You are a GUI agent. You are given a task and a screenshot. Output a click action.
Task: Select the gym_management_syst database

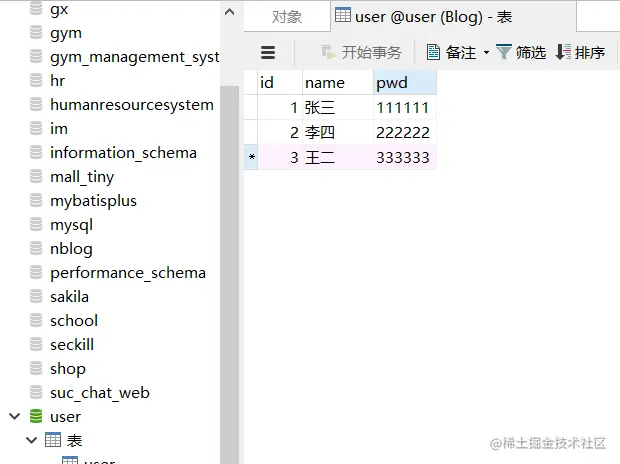(134, 57)
